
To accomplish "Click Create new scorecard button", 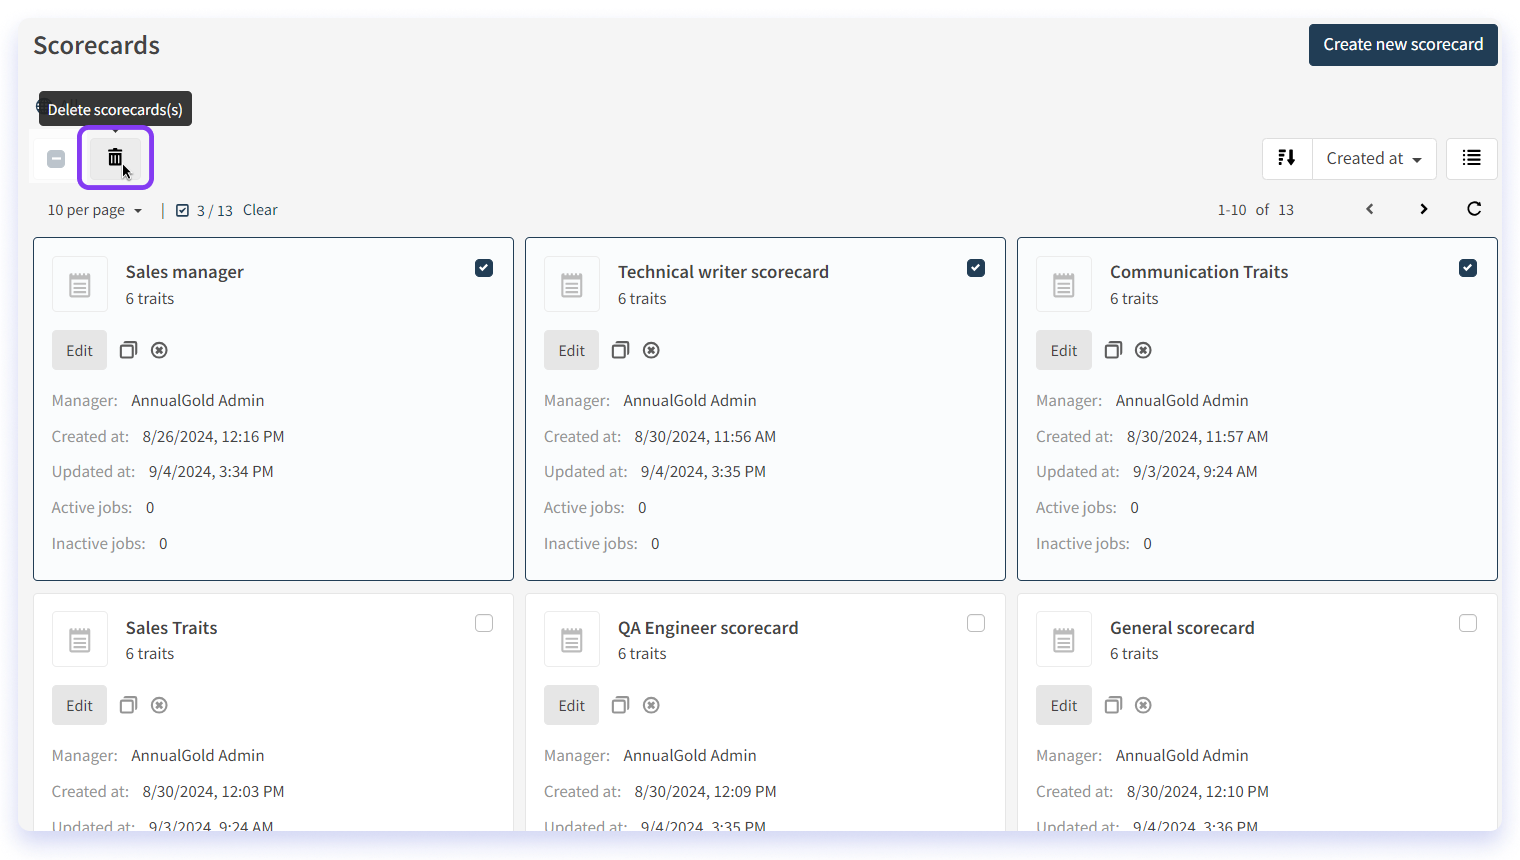I will point(1403,45).
